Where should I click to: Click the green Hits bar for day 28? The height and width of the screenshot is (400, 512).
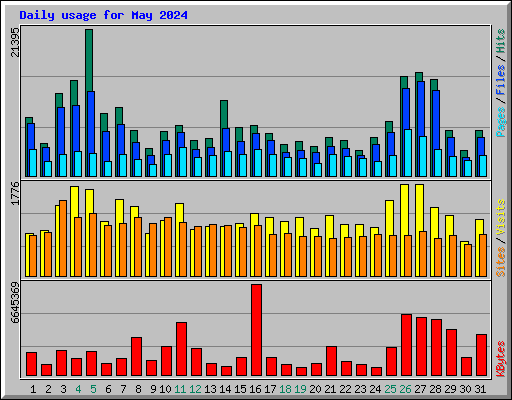point(434,84)
